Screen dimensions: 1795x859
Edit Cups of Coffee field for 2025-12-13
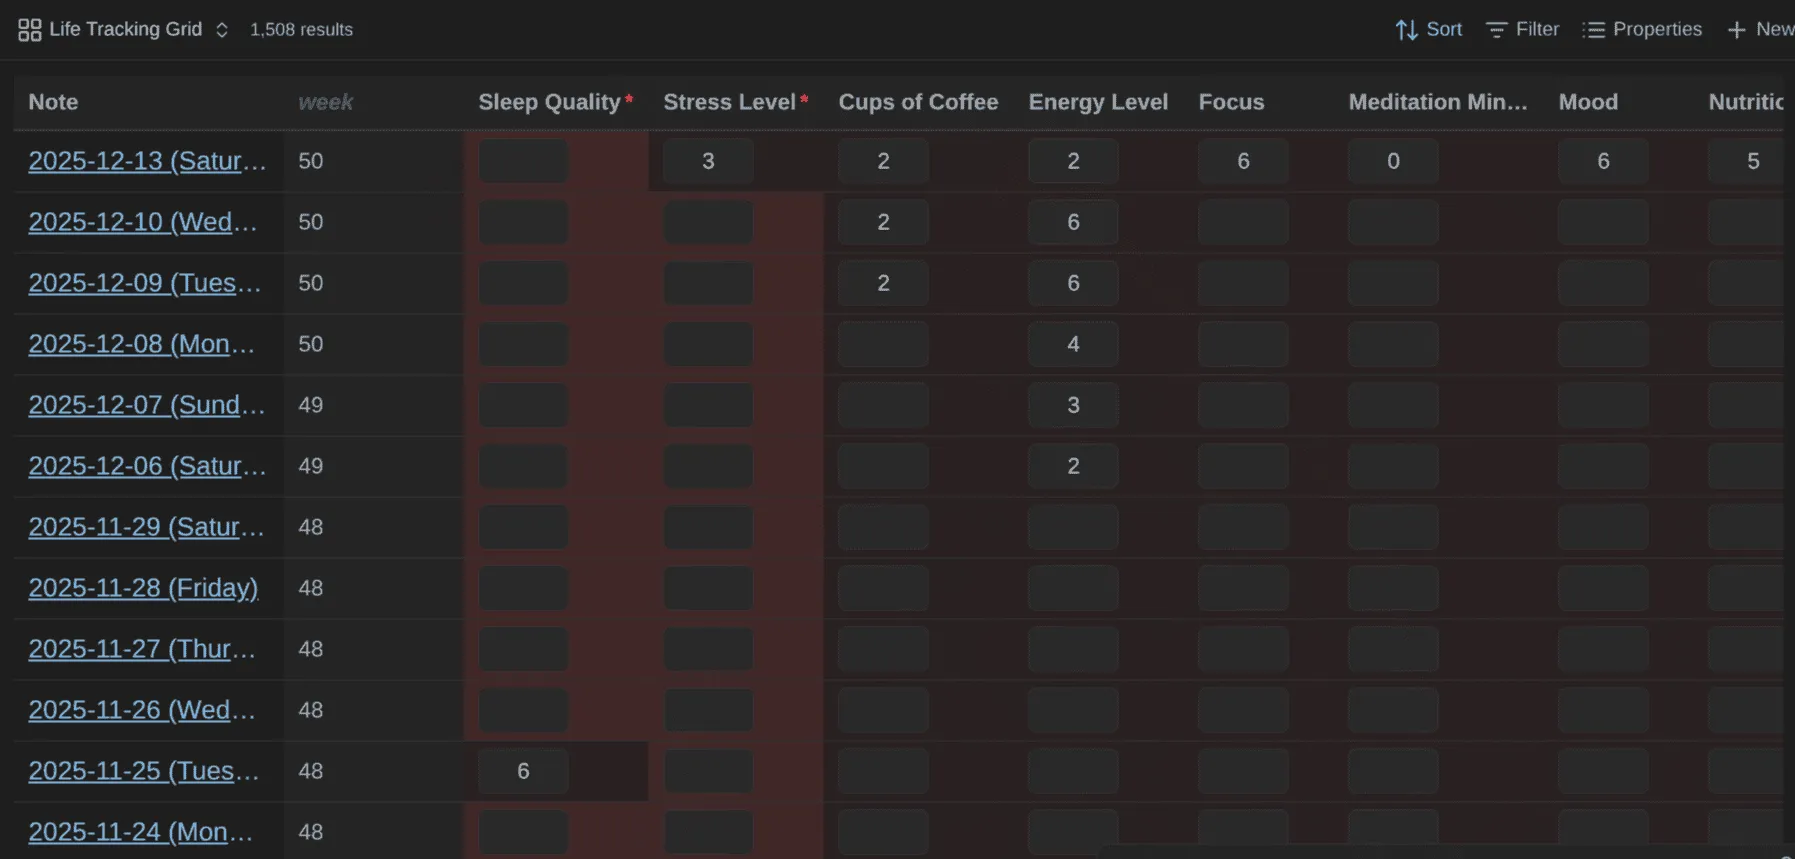pyautogui.click(x=883, y=161)
